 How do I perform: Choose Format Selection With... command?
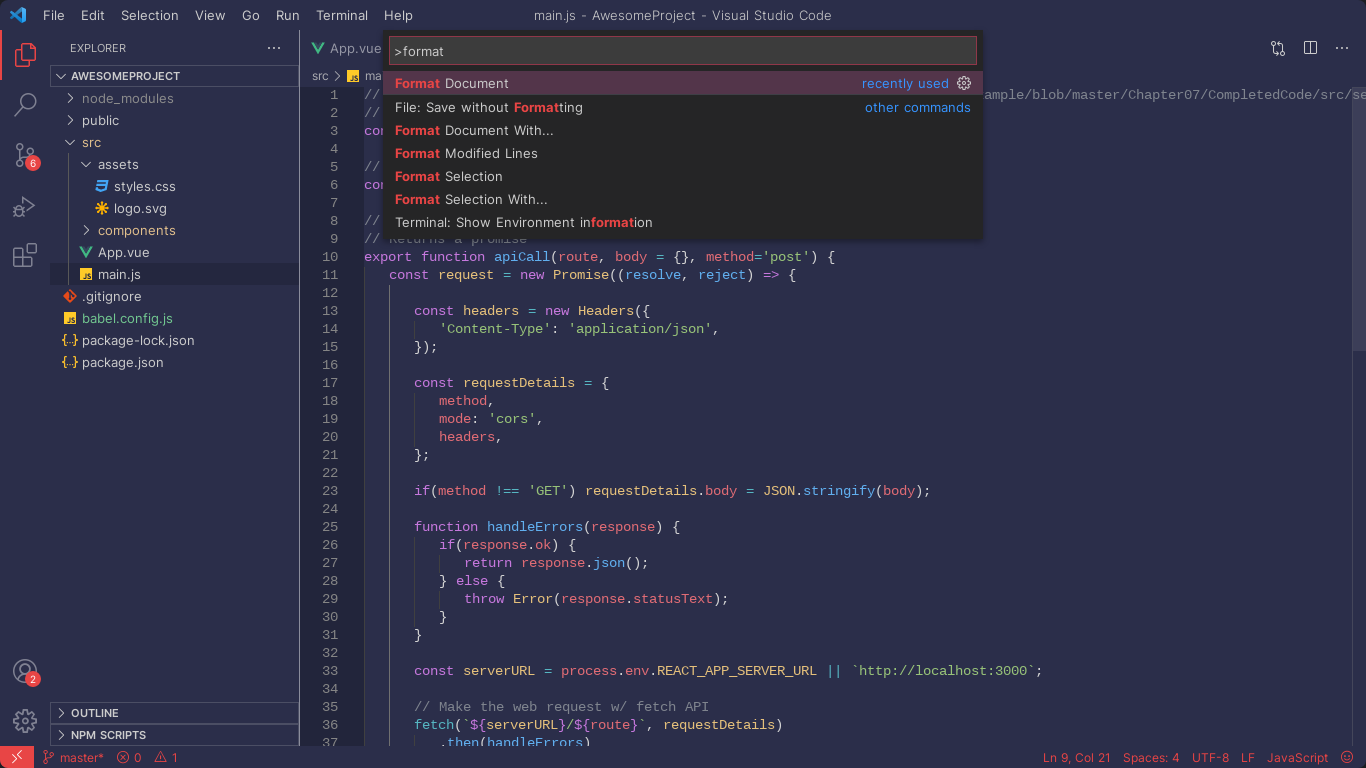683,199
